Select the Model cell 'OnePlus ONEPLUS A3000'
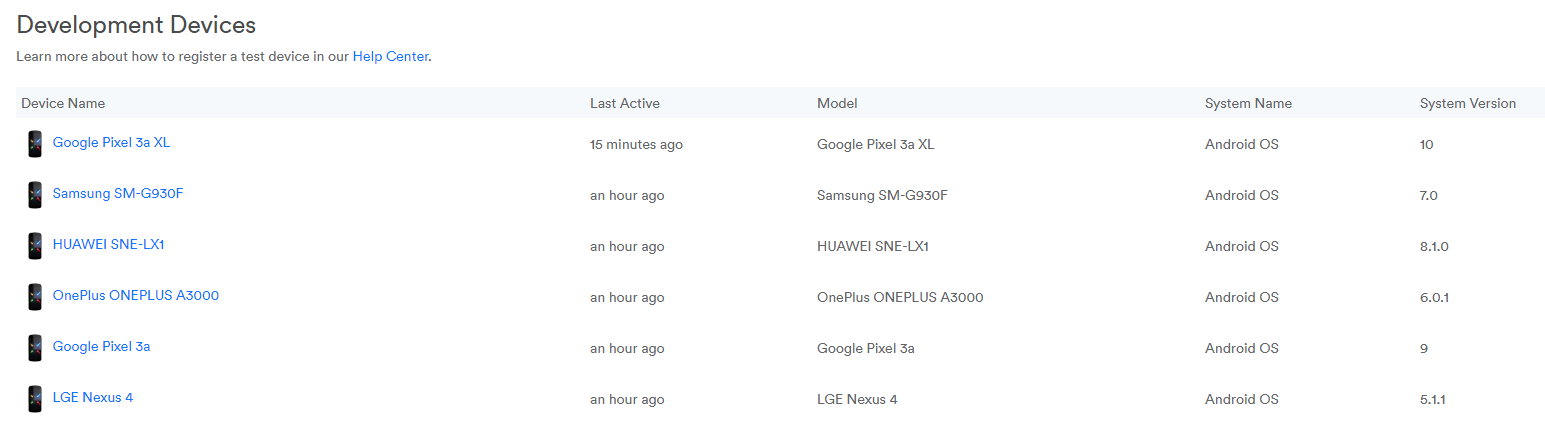Screen dimensions: 1545x425 click(x=900, y=297)
